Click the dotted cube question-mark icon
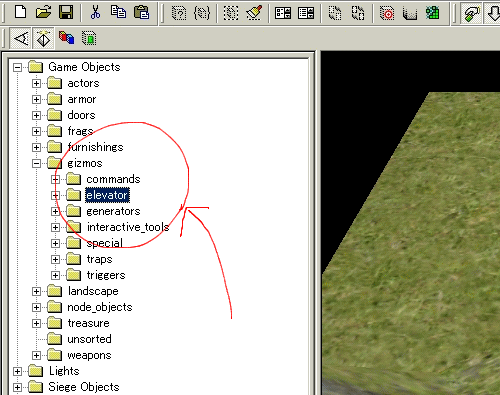Screen dimensions: 500x395 (x=179, y=13)
